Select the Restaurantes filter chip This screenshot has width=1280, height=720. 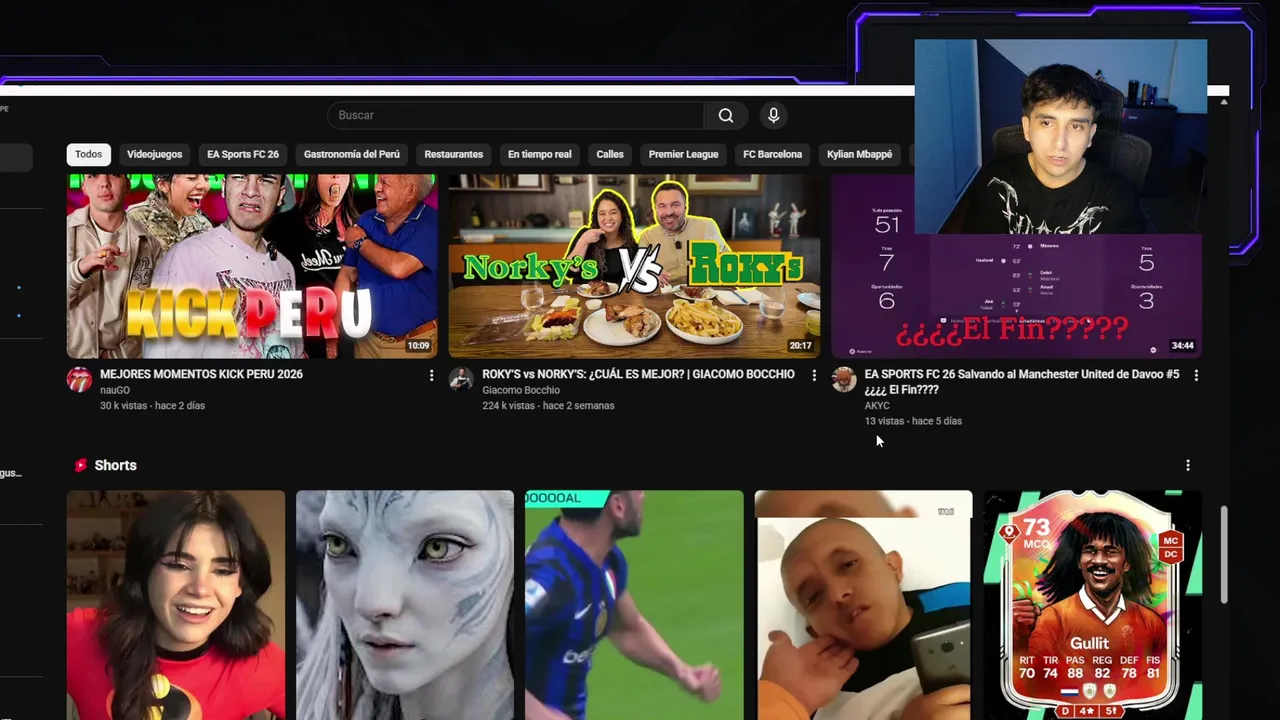[x=453, y=154]
